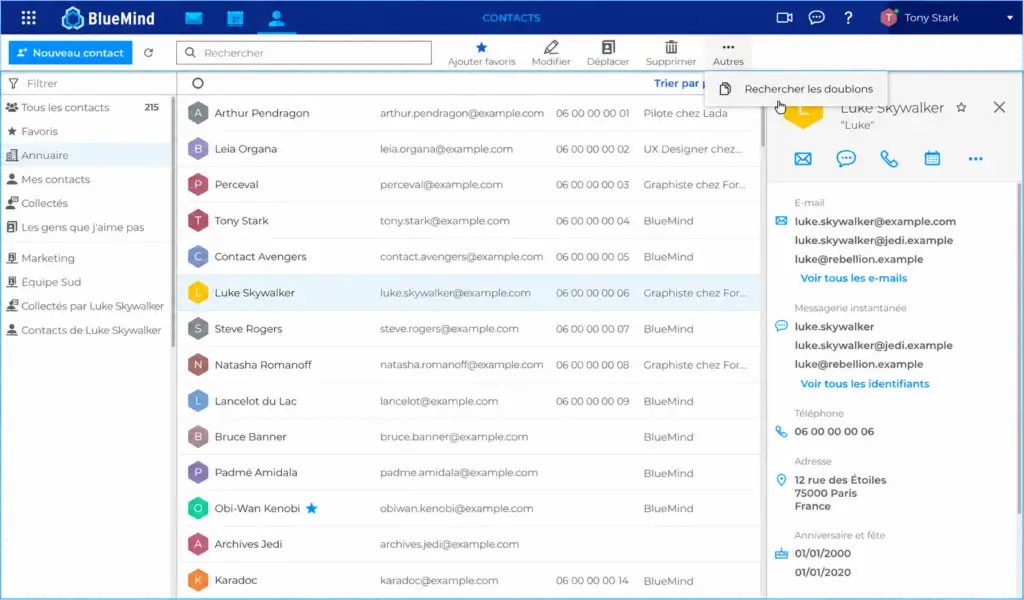Call Luke Skywalker via phone icon
Screen dimensions: 1024x600
click(889, 159)
